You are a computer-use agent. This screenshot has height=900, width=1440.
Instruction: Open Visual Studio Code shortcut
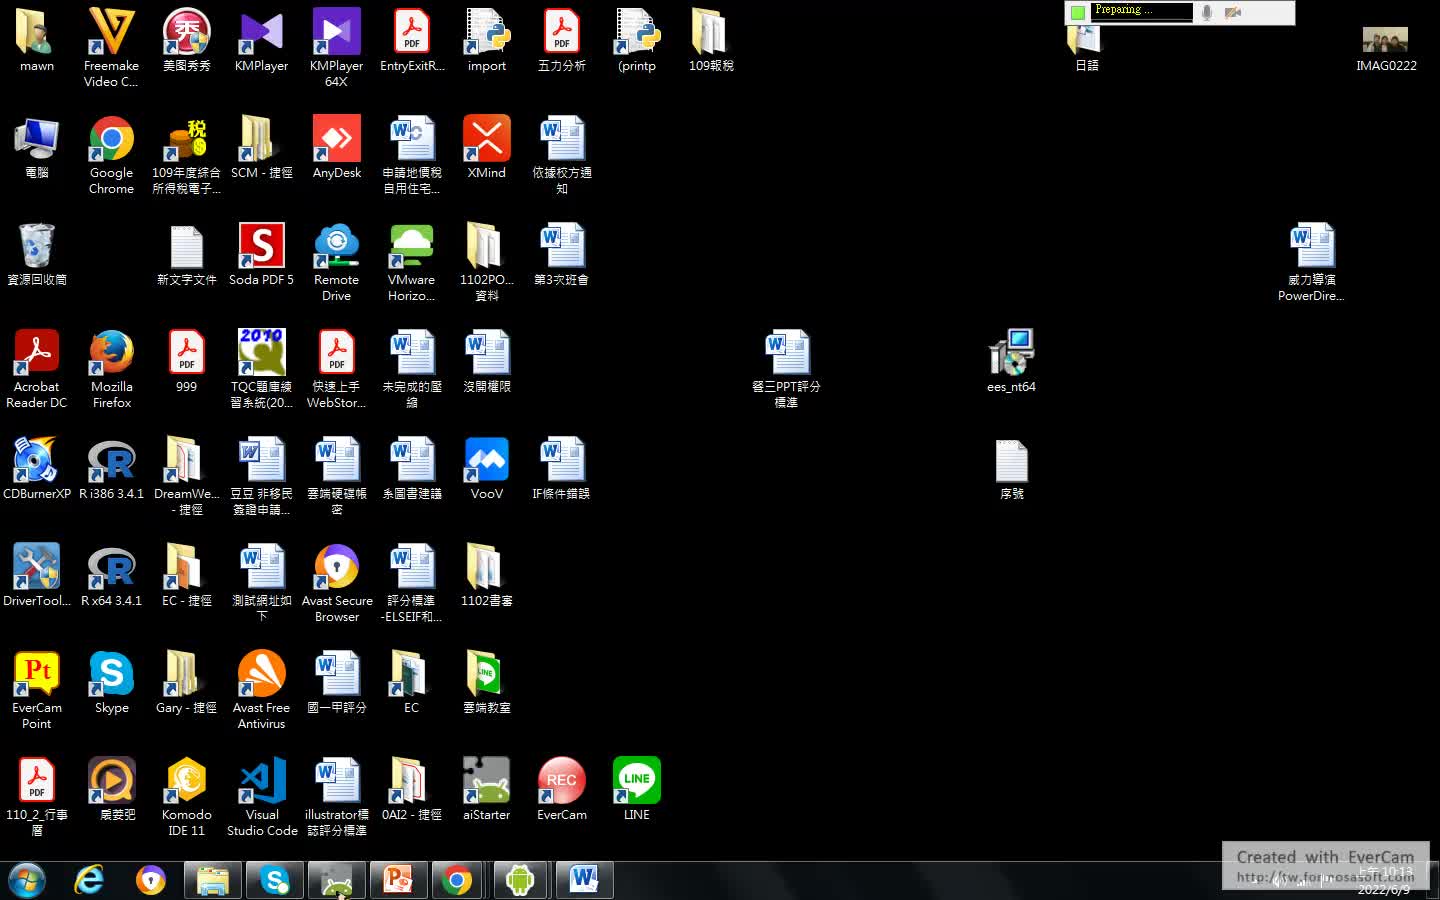click(261, 797)
